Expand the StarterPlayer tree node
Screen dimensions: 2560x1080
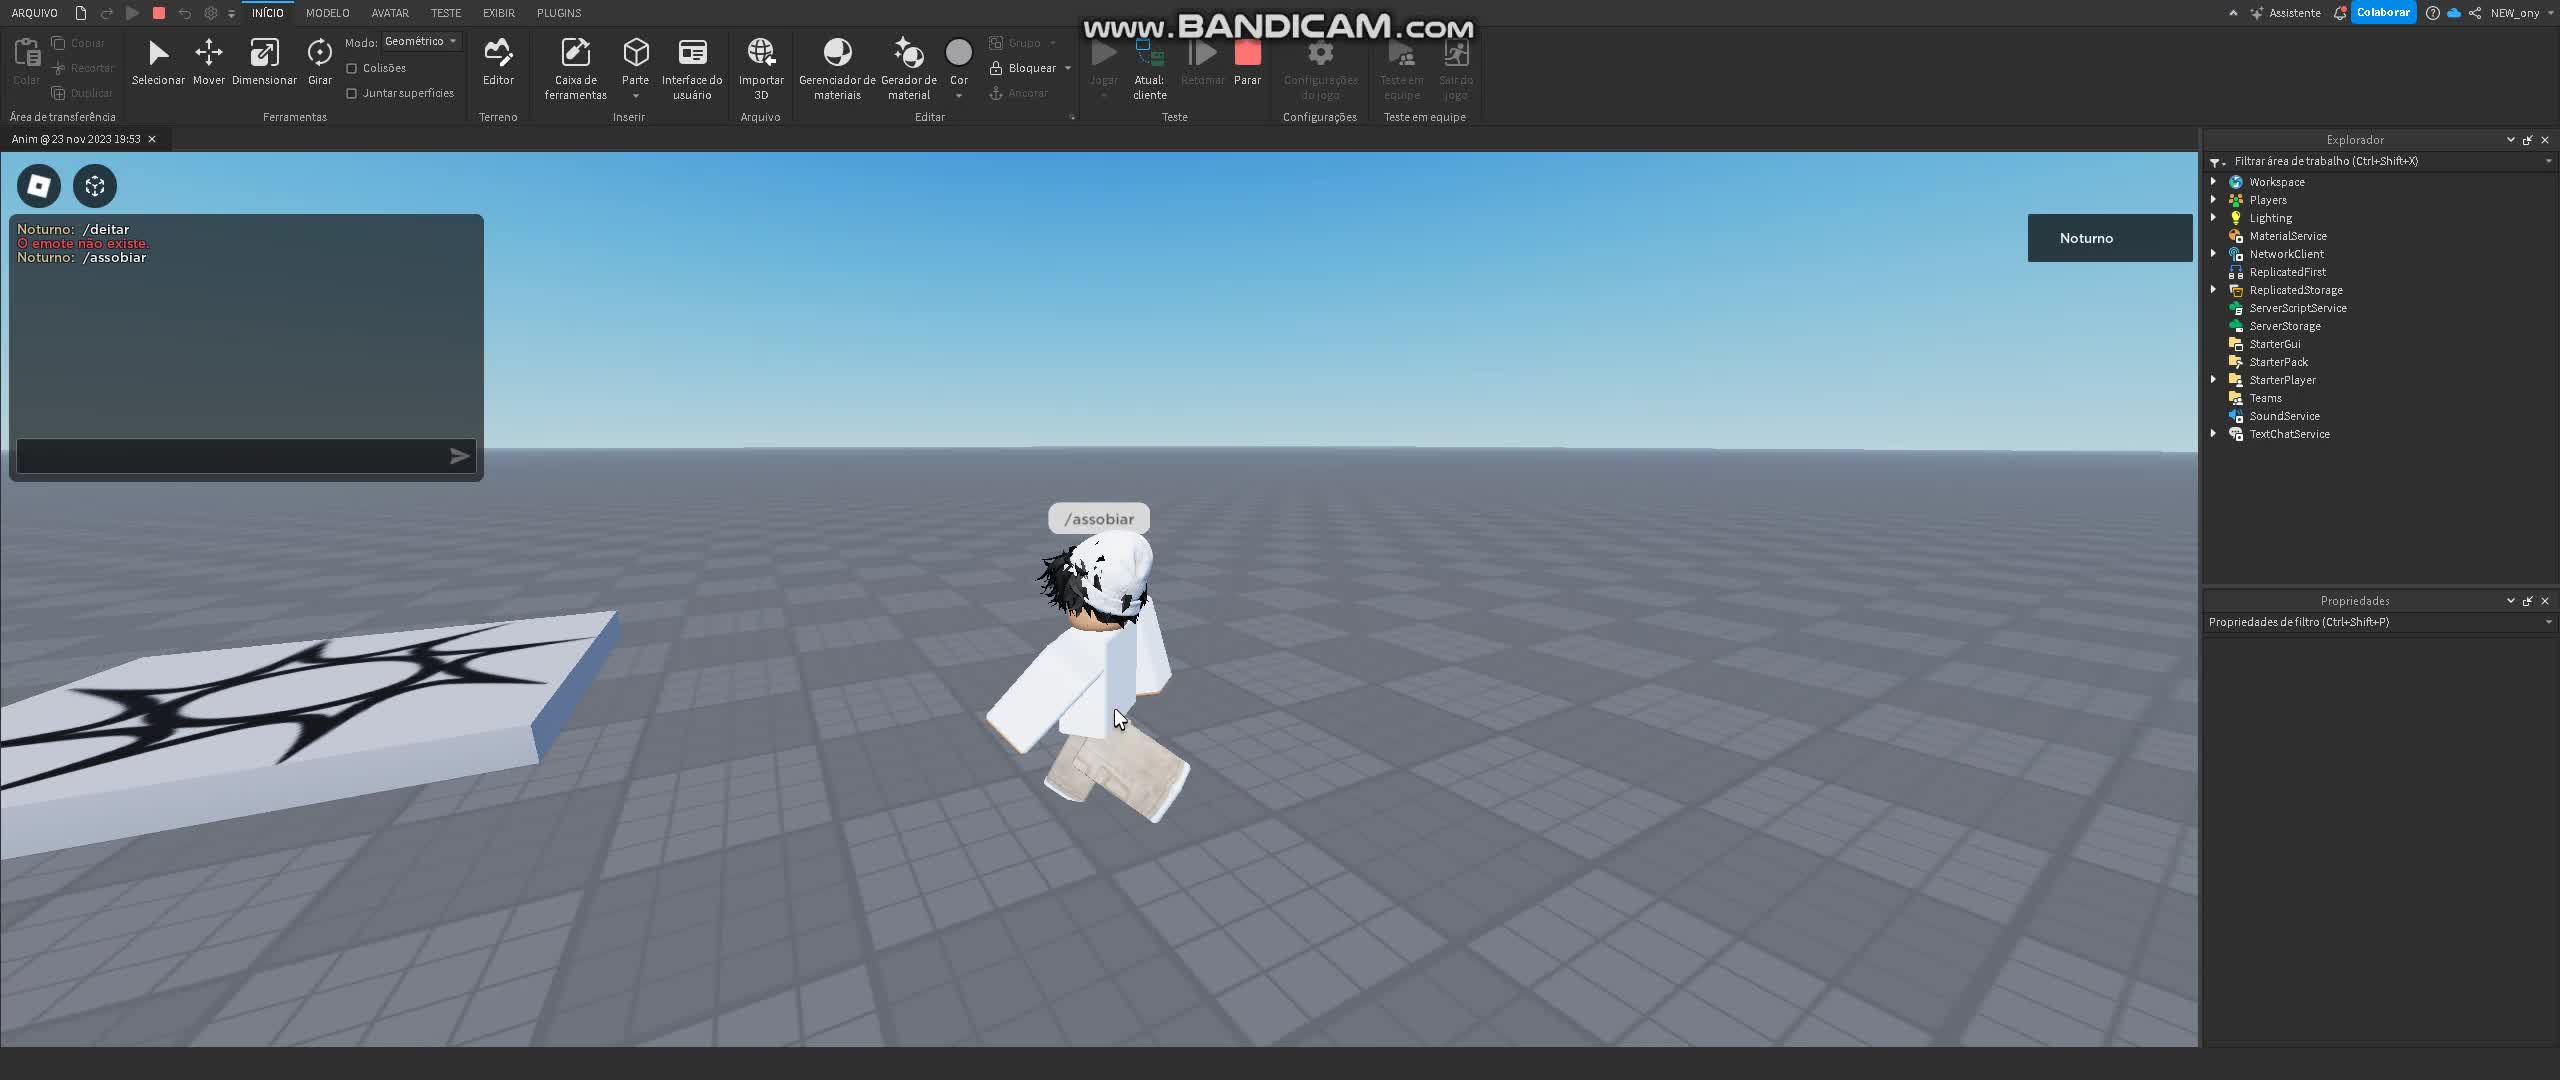pos(2213,380)
